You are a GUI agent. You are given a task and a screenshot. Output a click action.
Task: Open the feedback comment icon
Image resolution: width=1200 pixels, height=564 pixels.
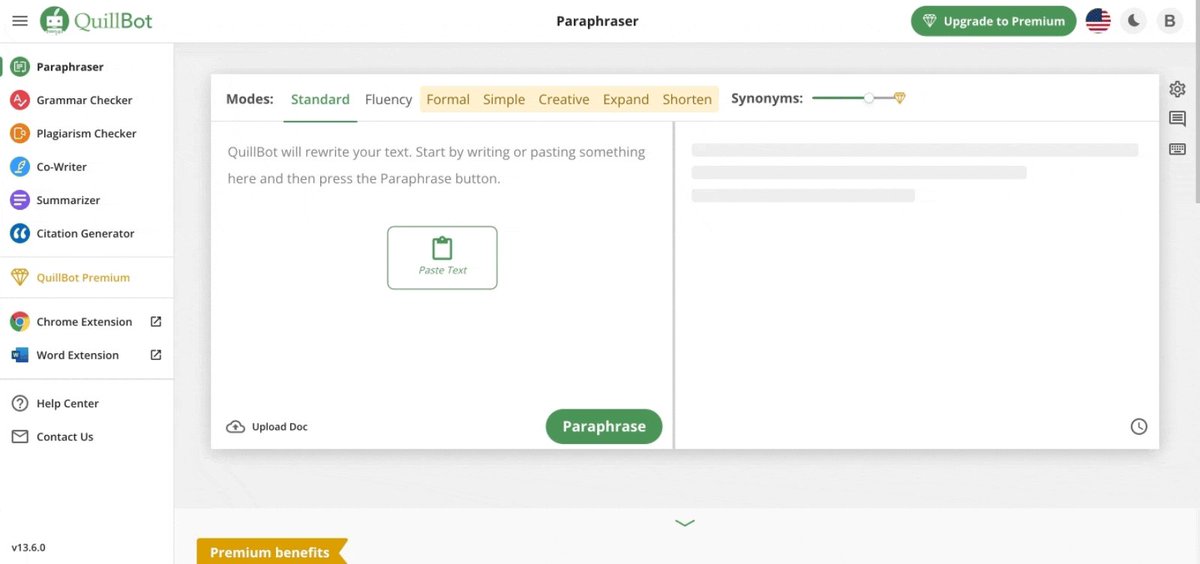click(x=1177, y=119)
